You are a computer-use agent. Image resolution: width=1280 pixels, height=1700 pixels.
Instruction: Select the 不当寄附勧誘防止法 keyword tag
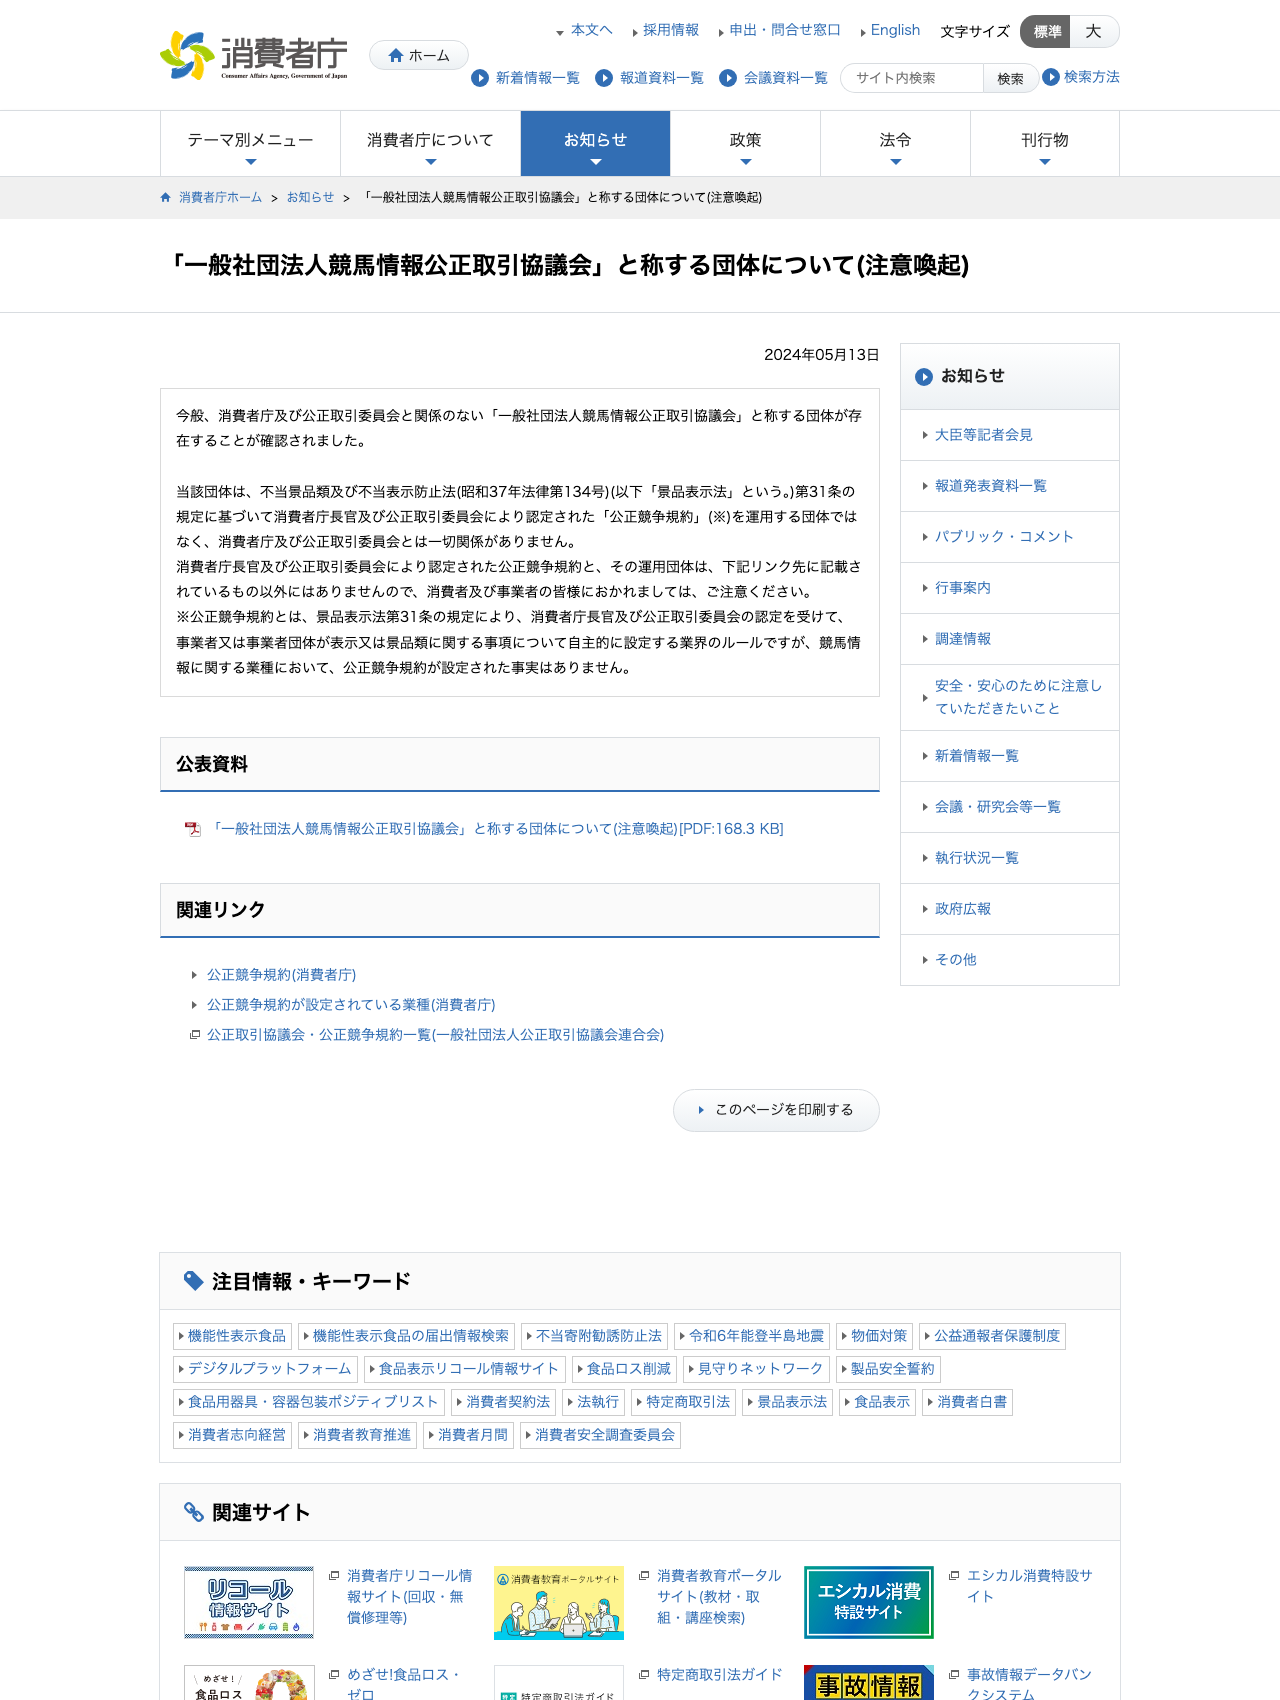[595, 1336]
